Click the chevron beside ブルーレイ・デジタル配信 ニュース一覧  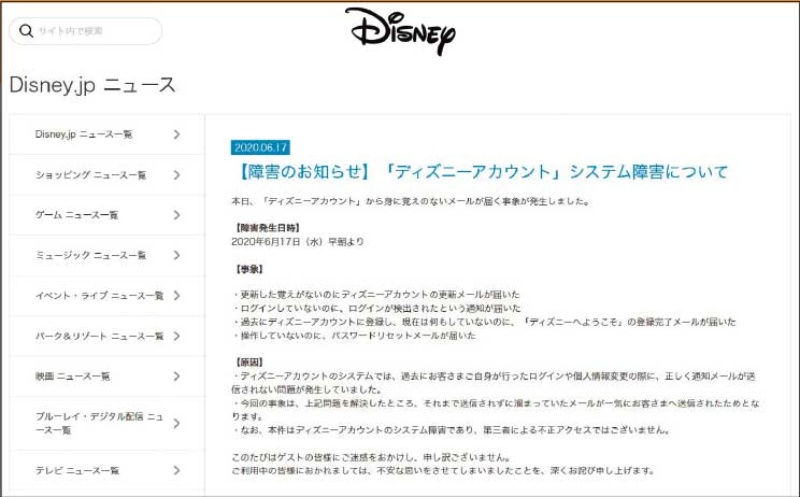tap(177, 423)
